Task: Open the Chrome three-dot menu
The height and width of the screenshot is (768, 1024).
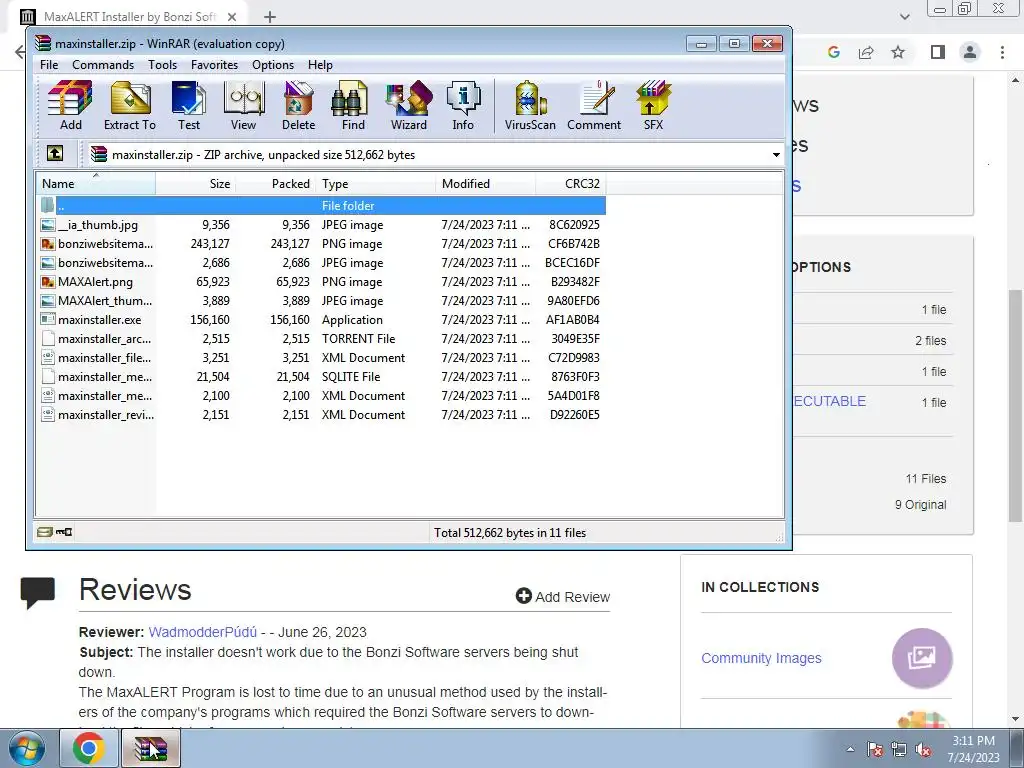Action: pyautogui.click(x=1002, y=52)
